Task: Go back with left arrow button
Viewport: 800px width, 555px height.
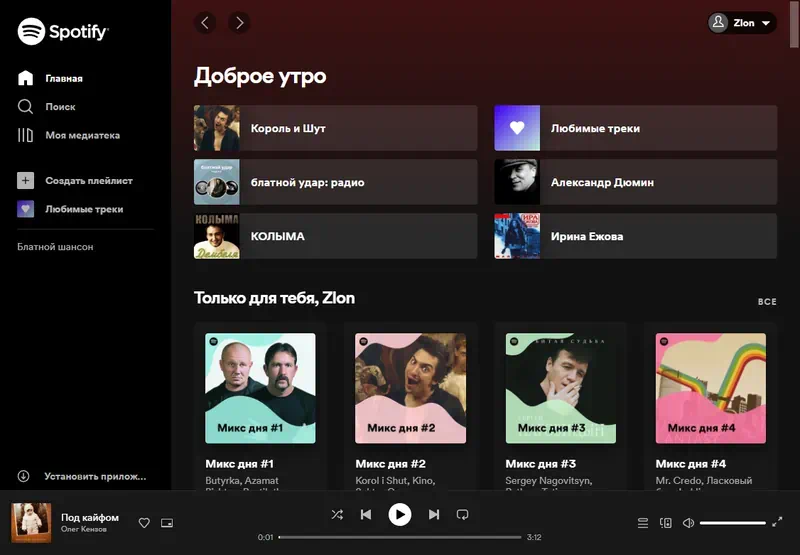Action: (205, 22)
